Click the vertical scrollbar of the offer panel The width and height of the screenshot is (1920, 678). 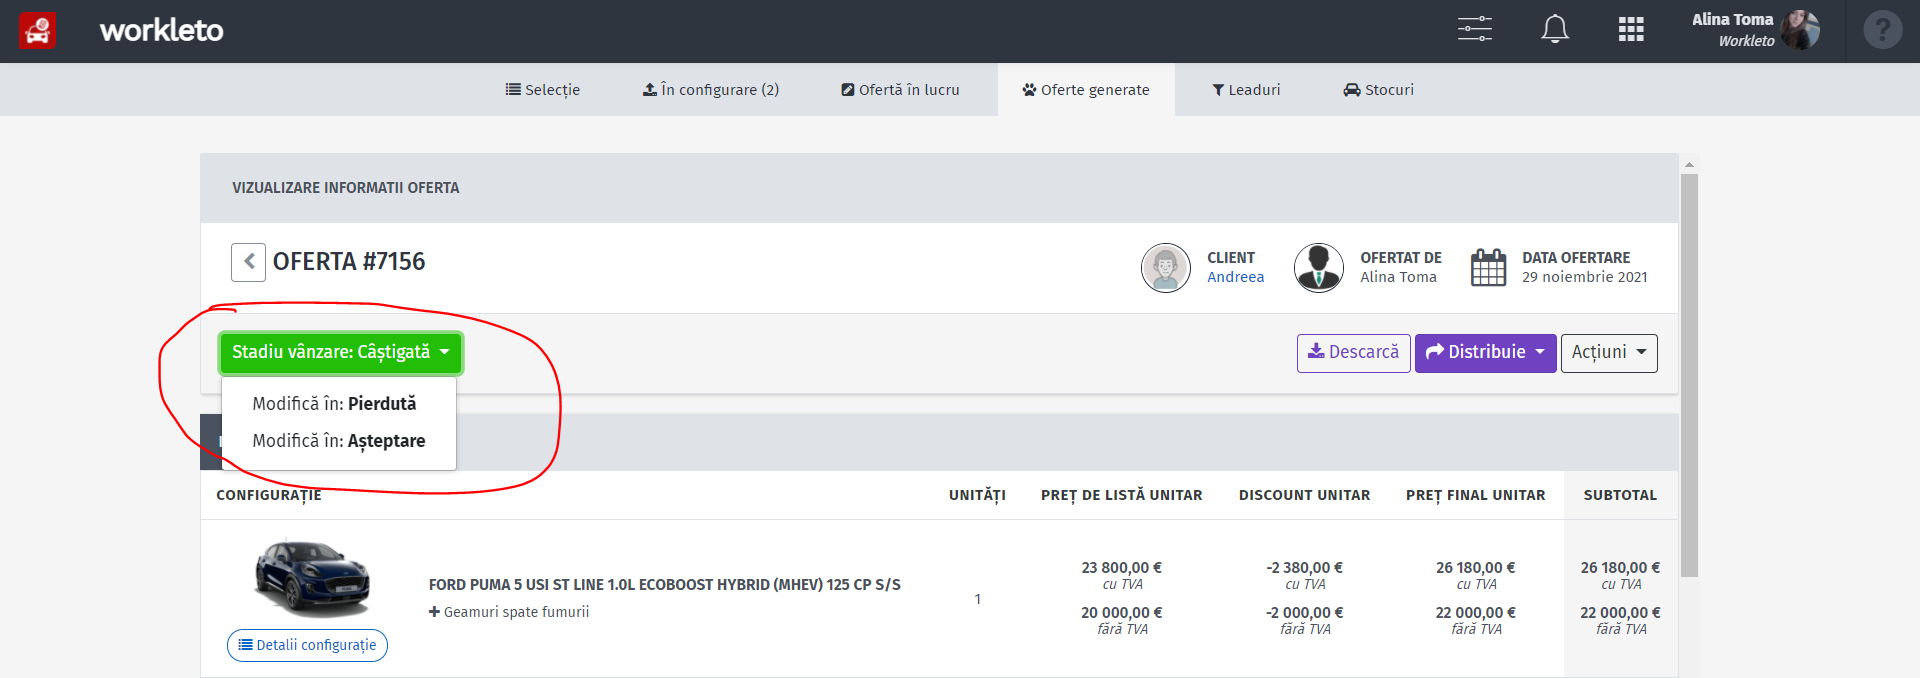(x=1689, y=375)
